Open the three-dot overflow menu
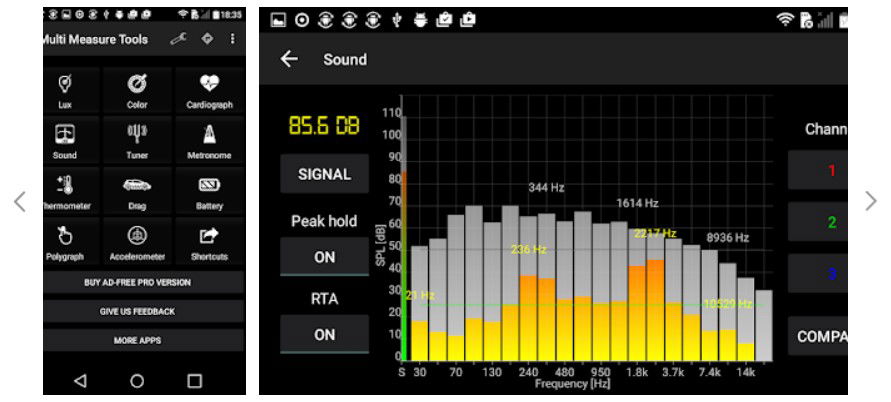The width and height of the screenshot is (891, 402). [x=232, y=39]
